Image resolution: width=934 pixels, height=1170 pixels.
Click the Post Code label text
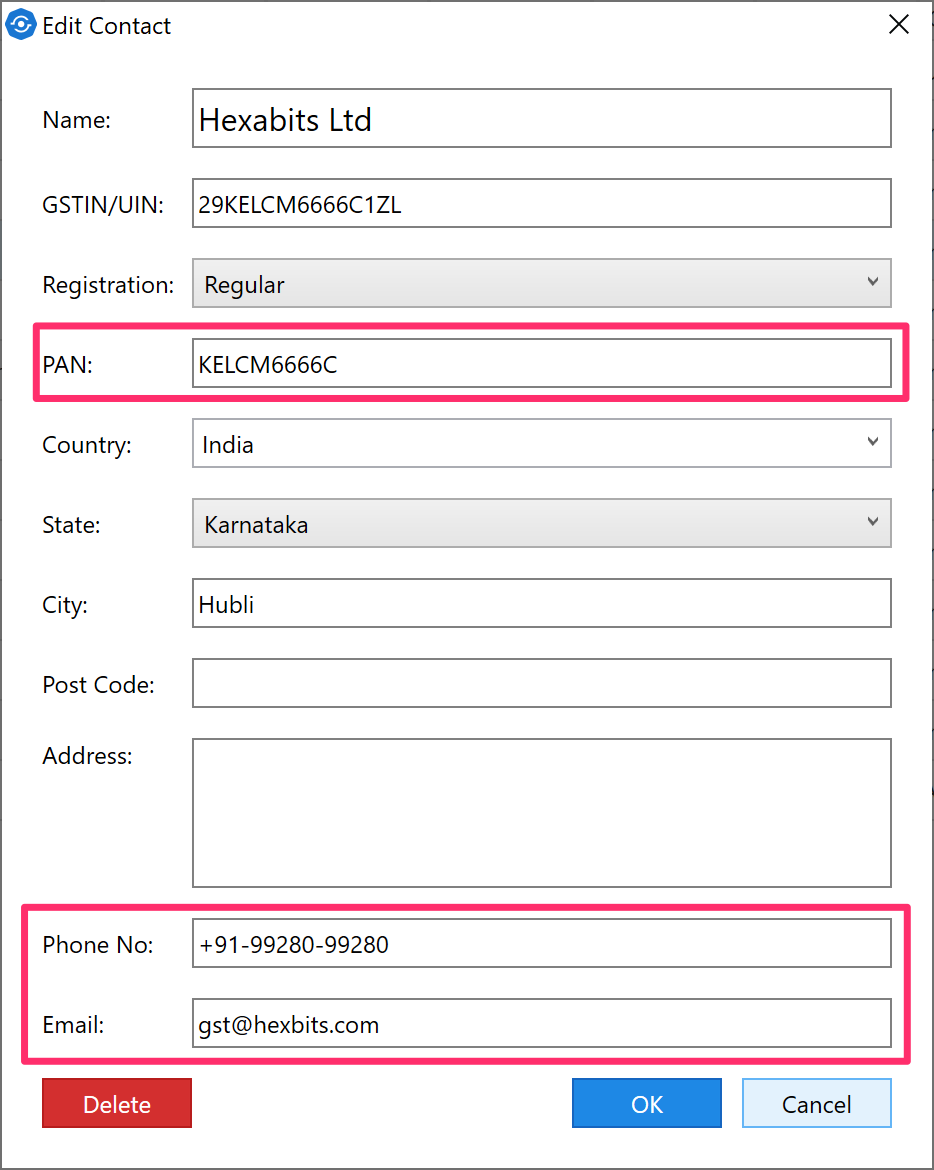(98, 685)
